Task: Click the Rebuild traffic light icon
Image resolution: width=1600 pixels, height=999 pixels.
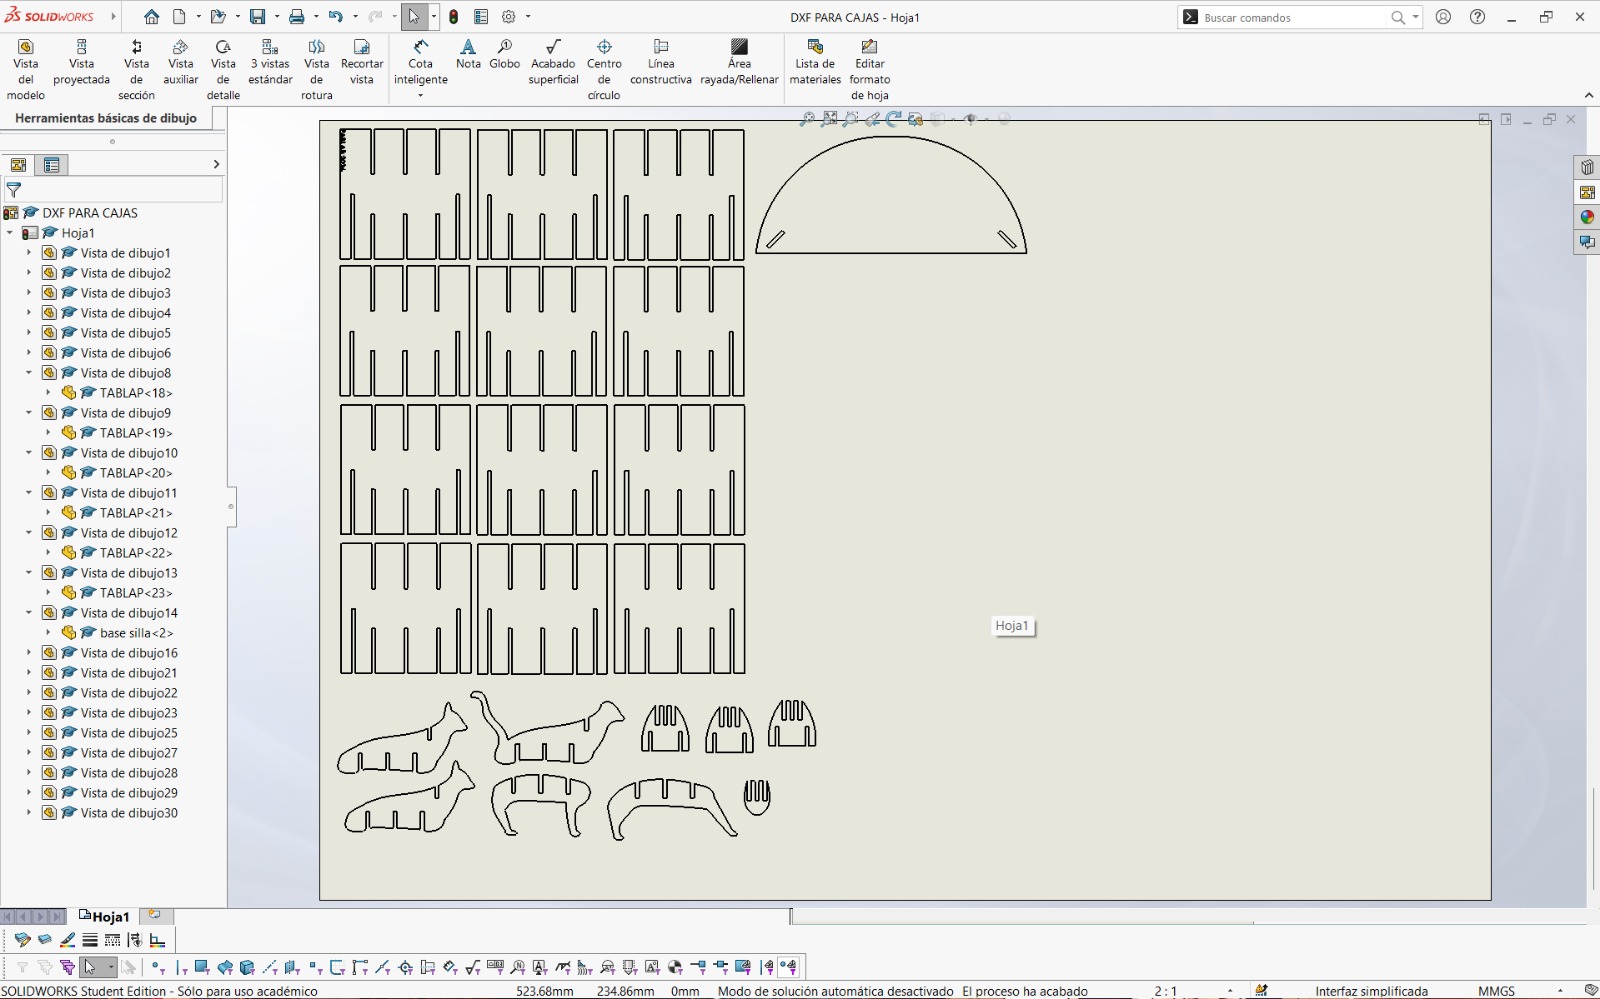Action: point(453,17)
